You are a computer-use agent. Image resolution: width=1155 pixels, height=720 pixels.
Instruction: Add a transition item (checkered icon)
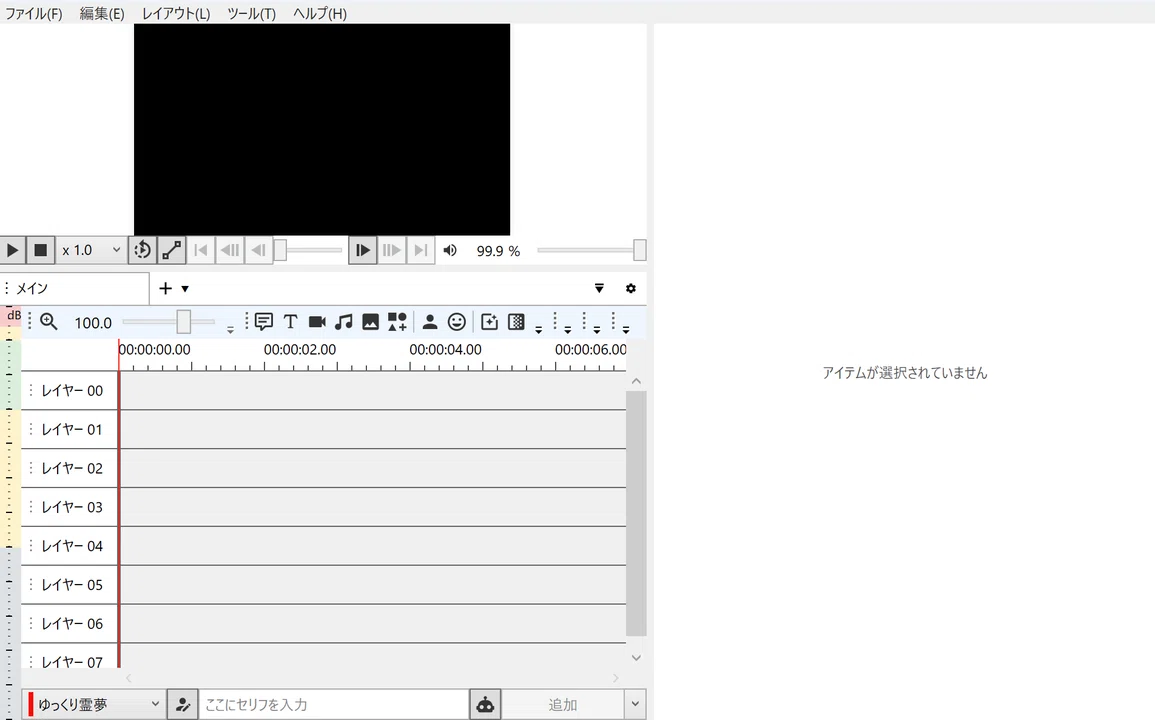click(516, 322)
